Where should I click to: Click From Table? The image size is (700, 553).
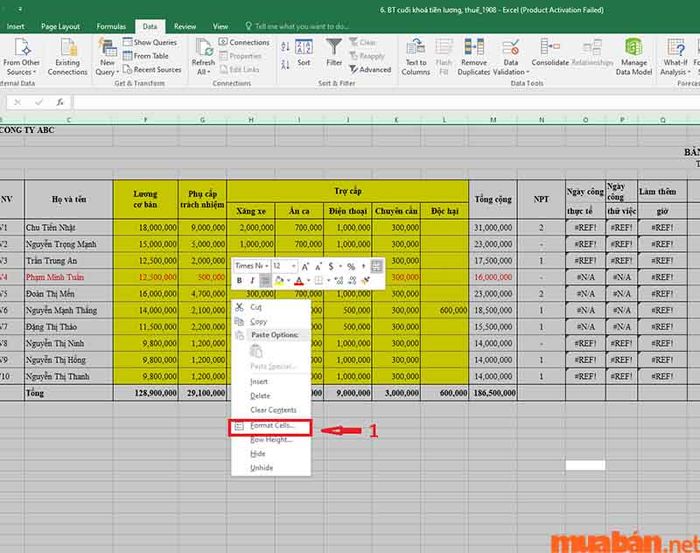[146, 56]
